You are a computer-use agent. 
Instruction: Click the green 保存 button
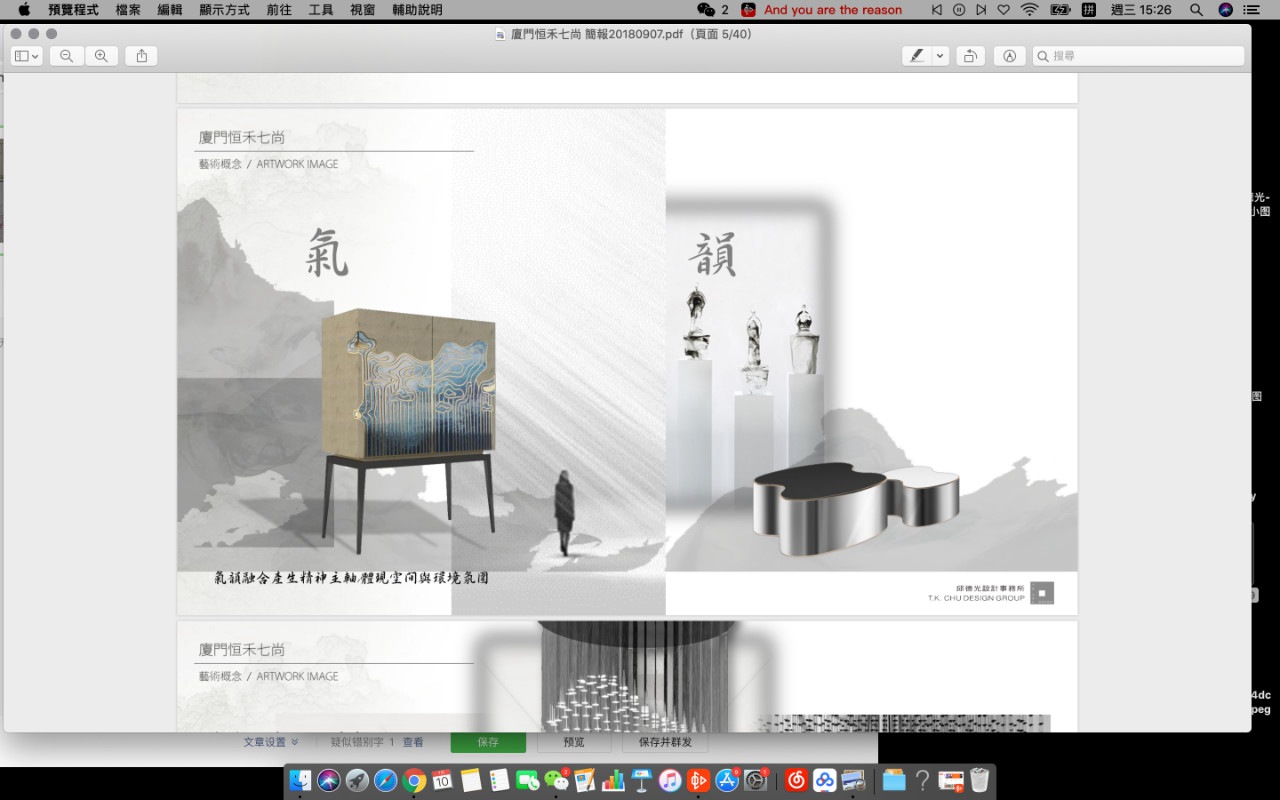point(488,742)
